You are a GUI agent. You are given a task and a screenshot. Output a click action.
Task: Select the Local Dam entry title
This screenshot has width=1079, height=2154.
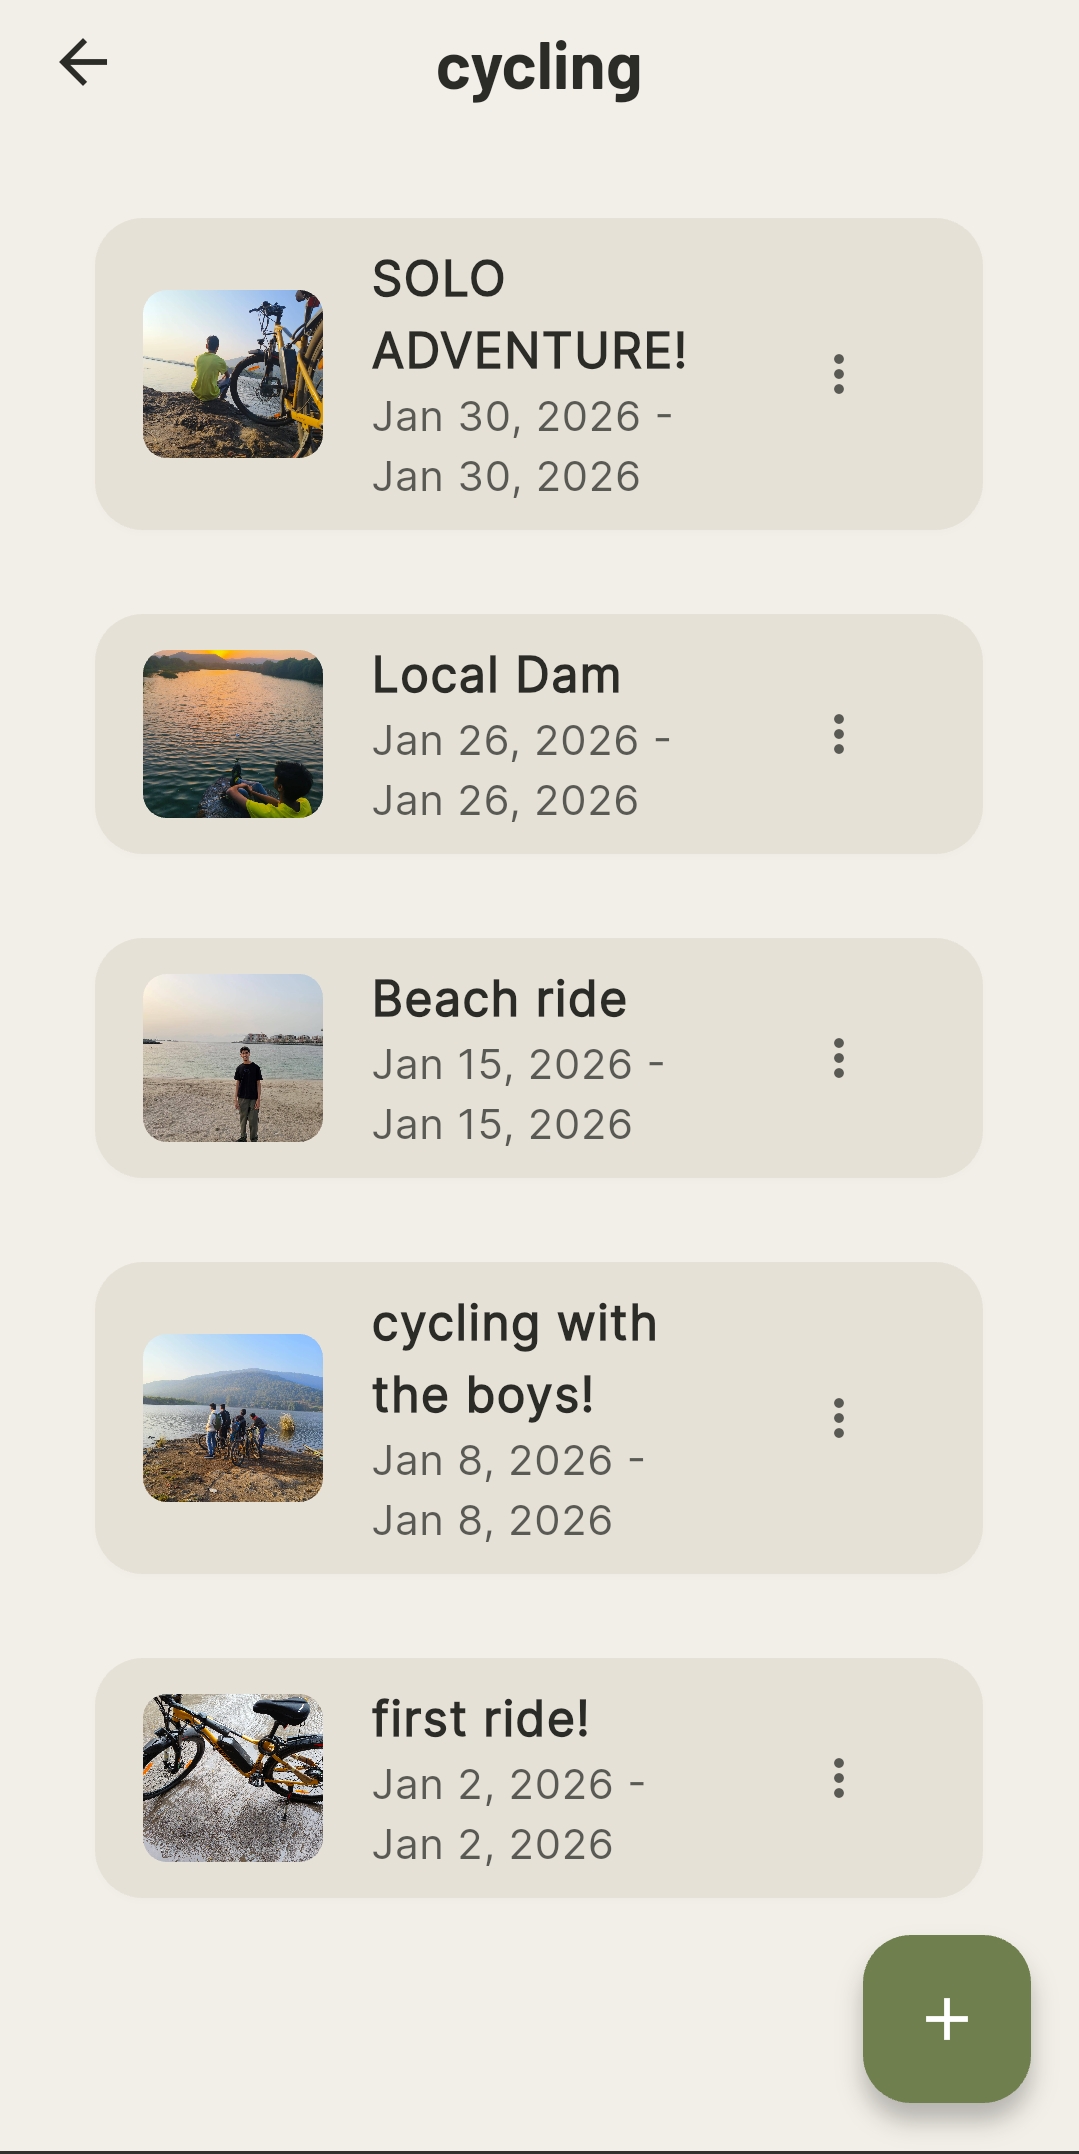coord(496,675)
